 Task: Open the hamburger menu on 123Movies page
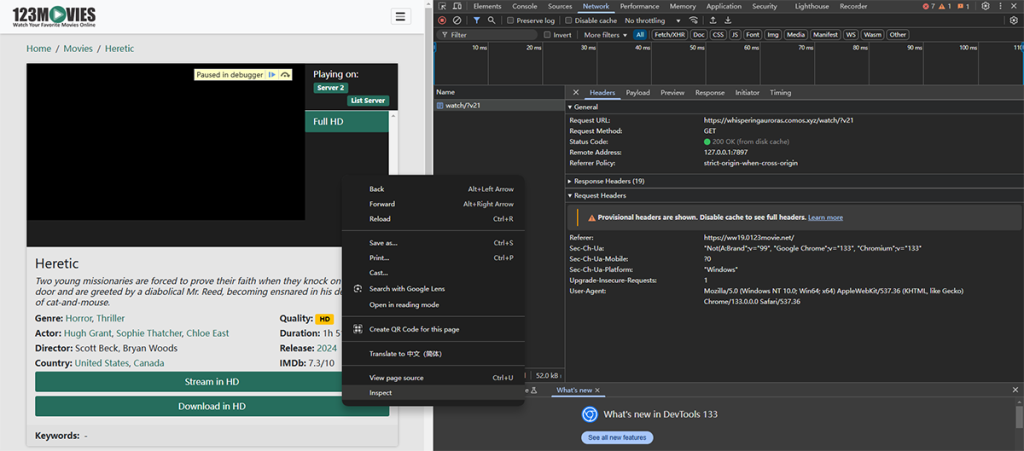400,16
